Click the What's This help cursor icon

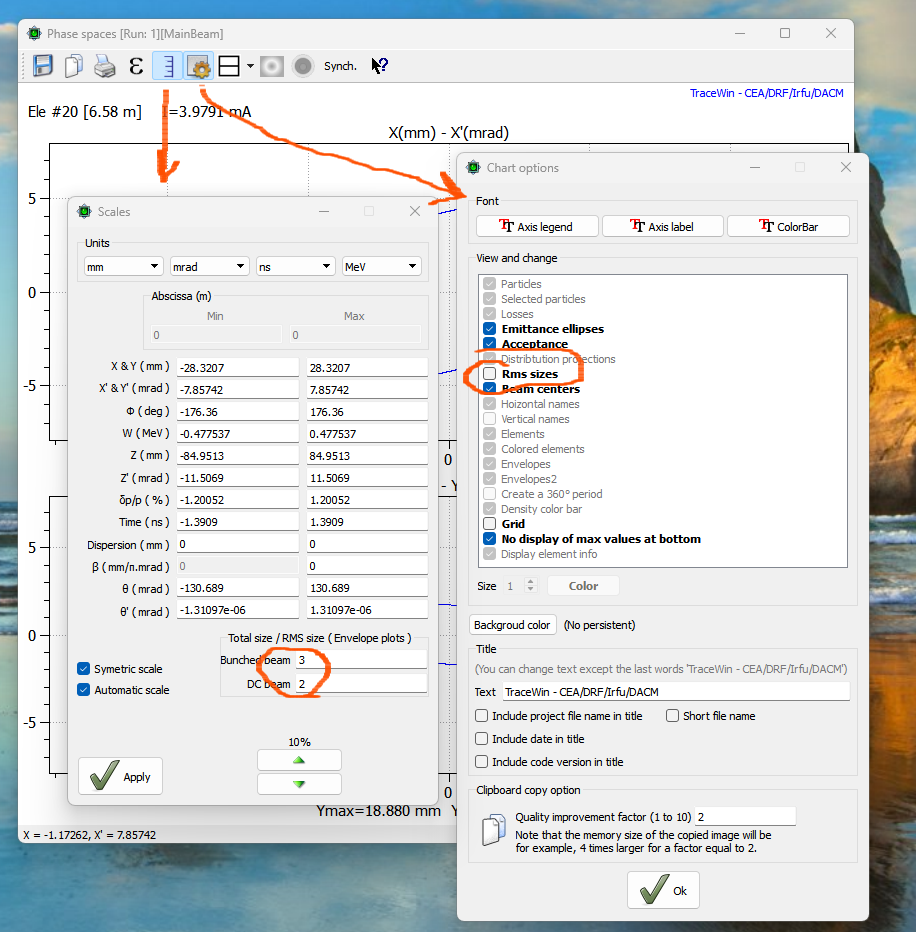[x=380, y=66]
